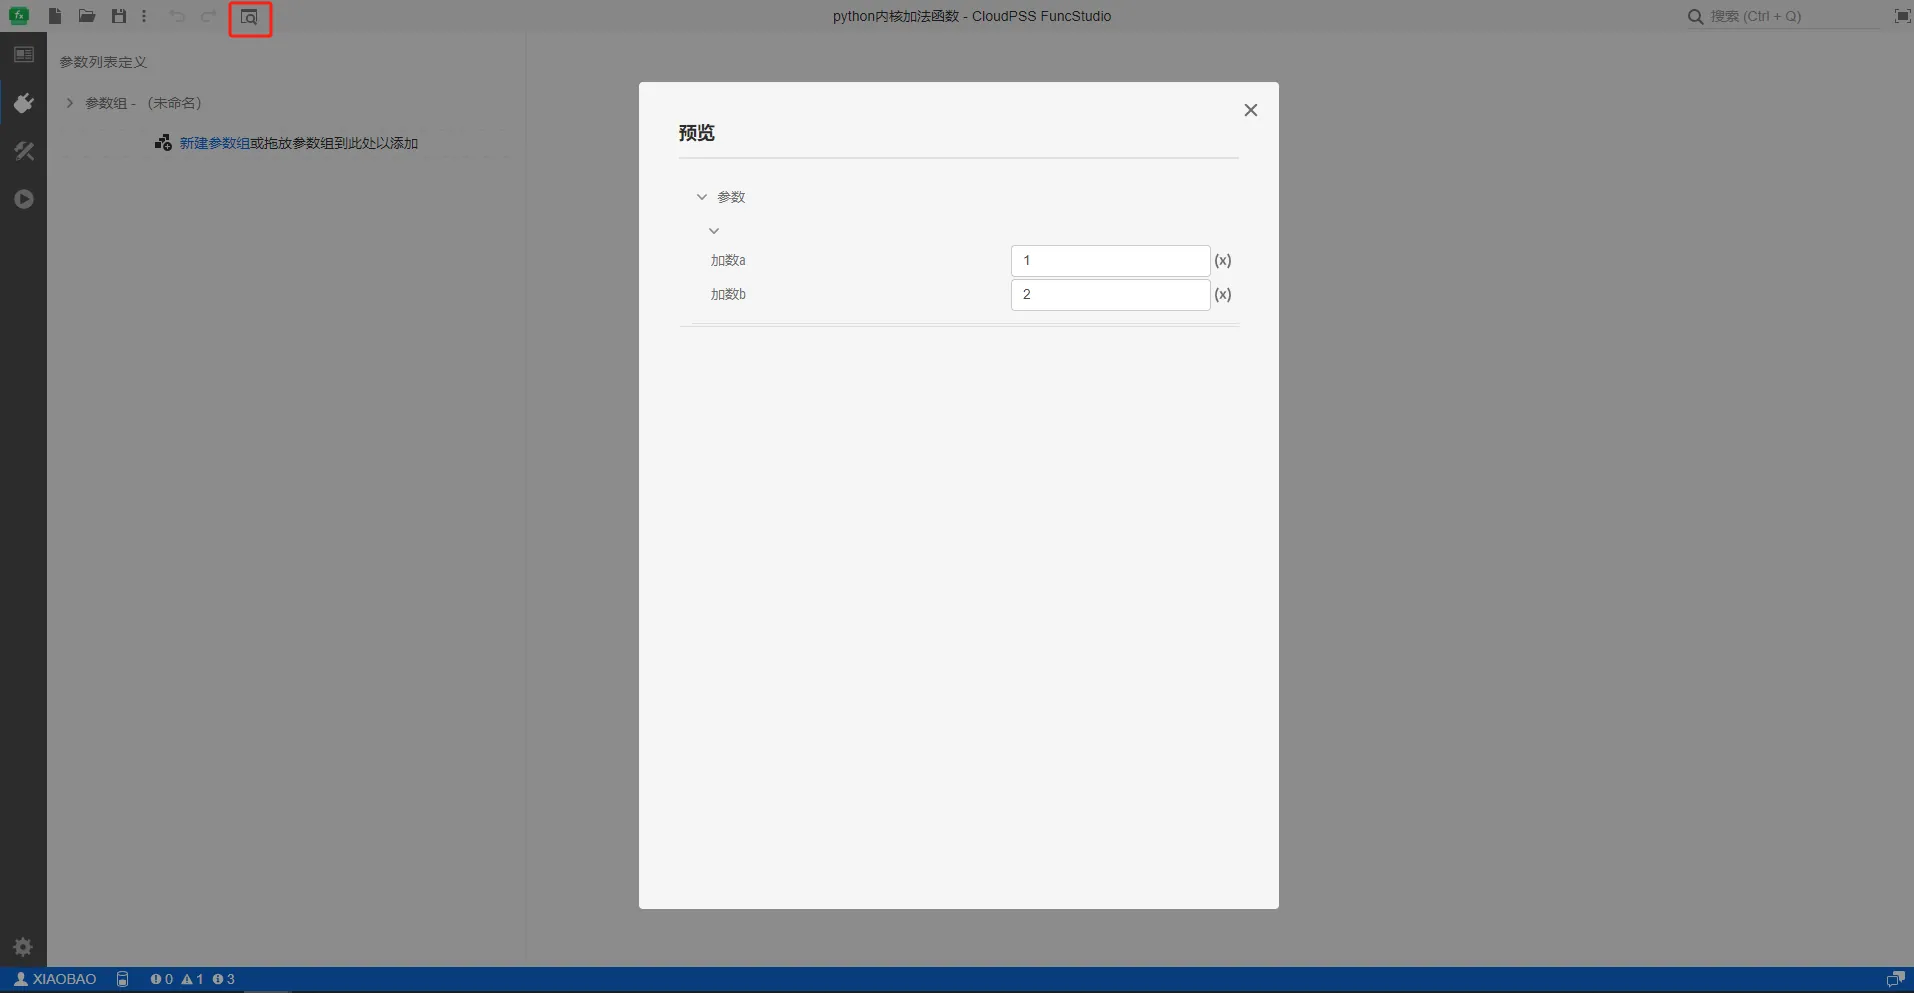Toggle fullscreen icon at top right
The height and width of the screenshot is (993, 1914).
(1902, 16)
